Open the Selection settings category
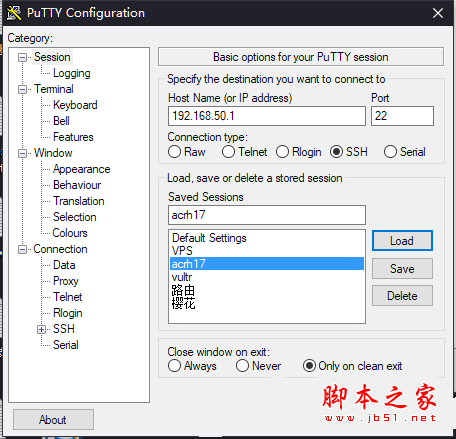The height and width of the screenshot is (439, 456). coord(75,217)
